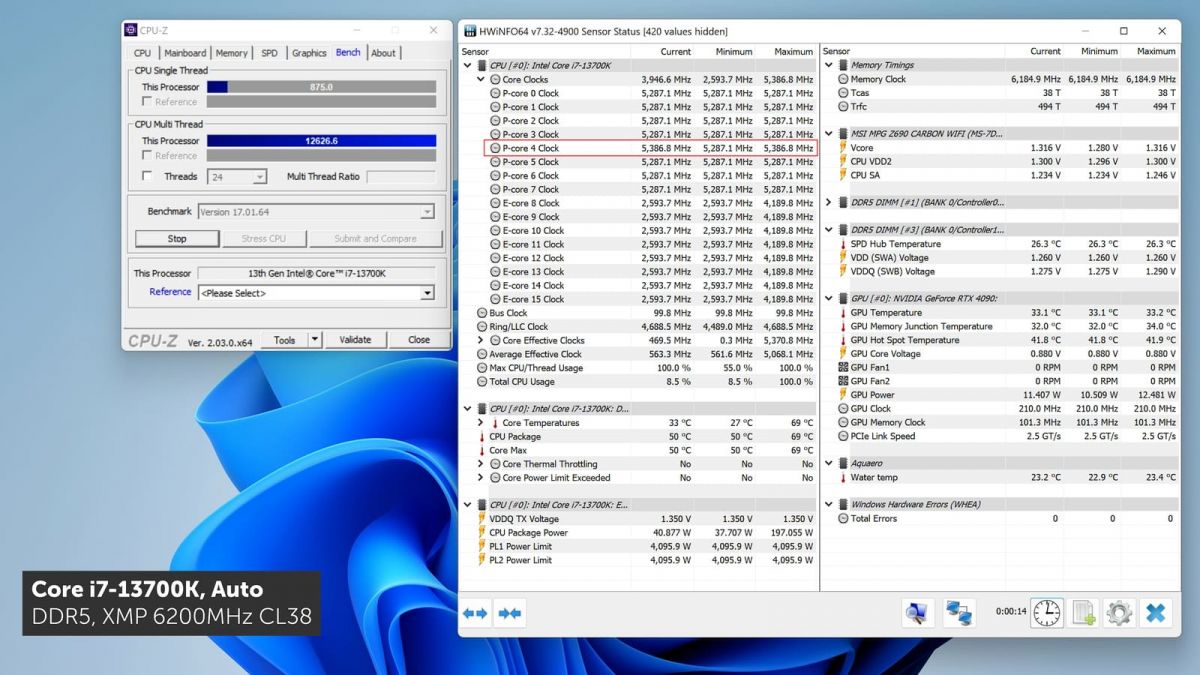Open the Tools dropdown arrow in CPU-Z
Viewport: 1200px width, 675px height.
(315, 339)
